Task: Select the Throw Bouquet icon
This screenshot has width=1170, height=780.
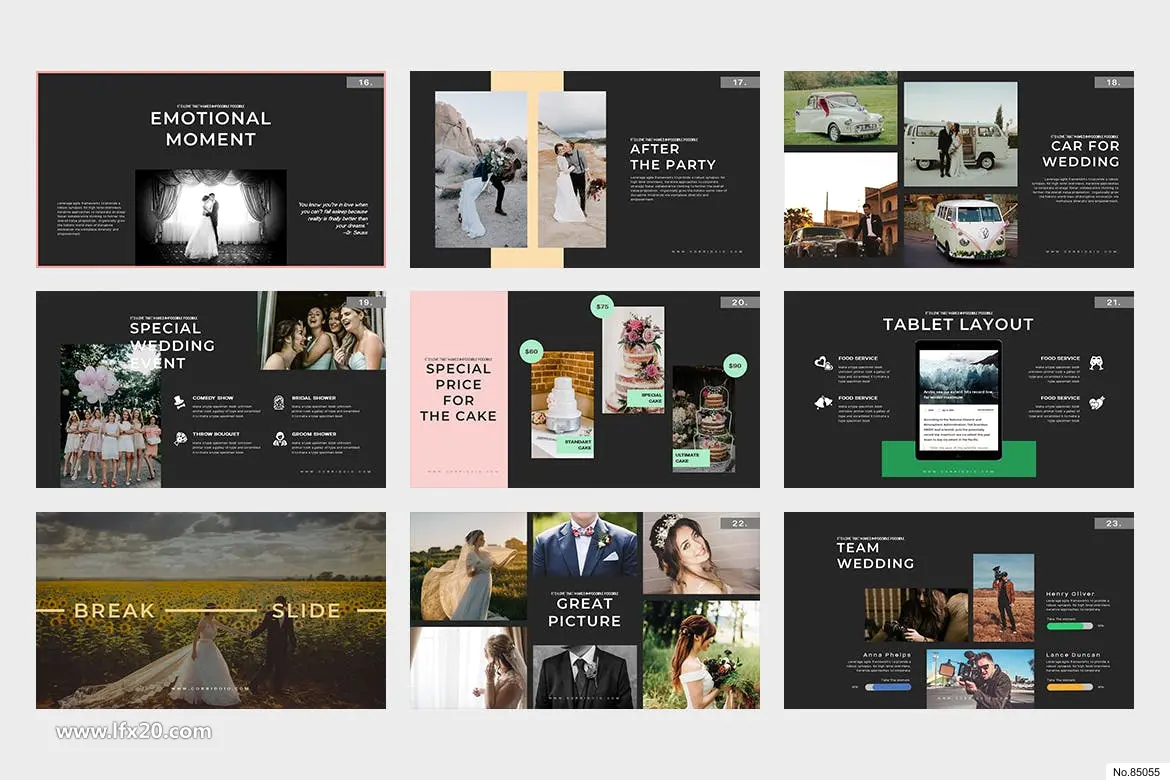Action: click(x=180, y=438)
